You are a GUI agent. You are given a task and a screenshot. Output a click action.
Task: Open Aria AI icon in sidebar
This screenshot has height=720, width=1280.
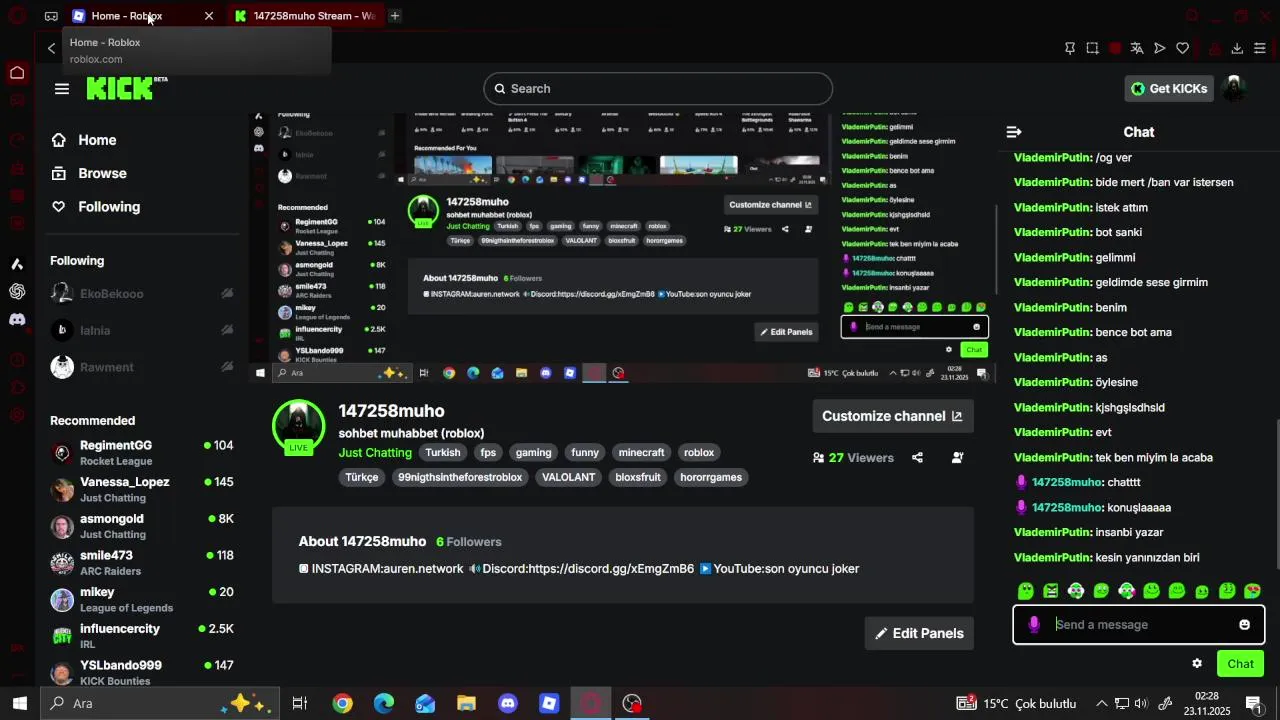coord(17,264)
